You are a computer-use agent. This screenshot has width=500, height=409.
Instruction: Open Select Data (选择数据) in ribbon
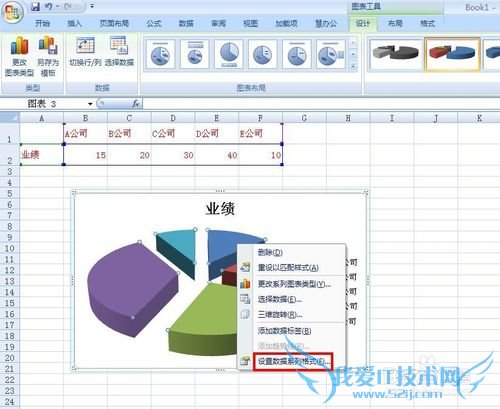coord(119,51)
